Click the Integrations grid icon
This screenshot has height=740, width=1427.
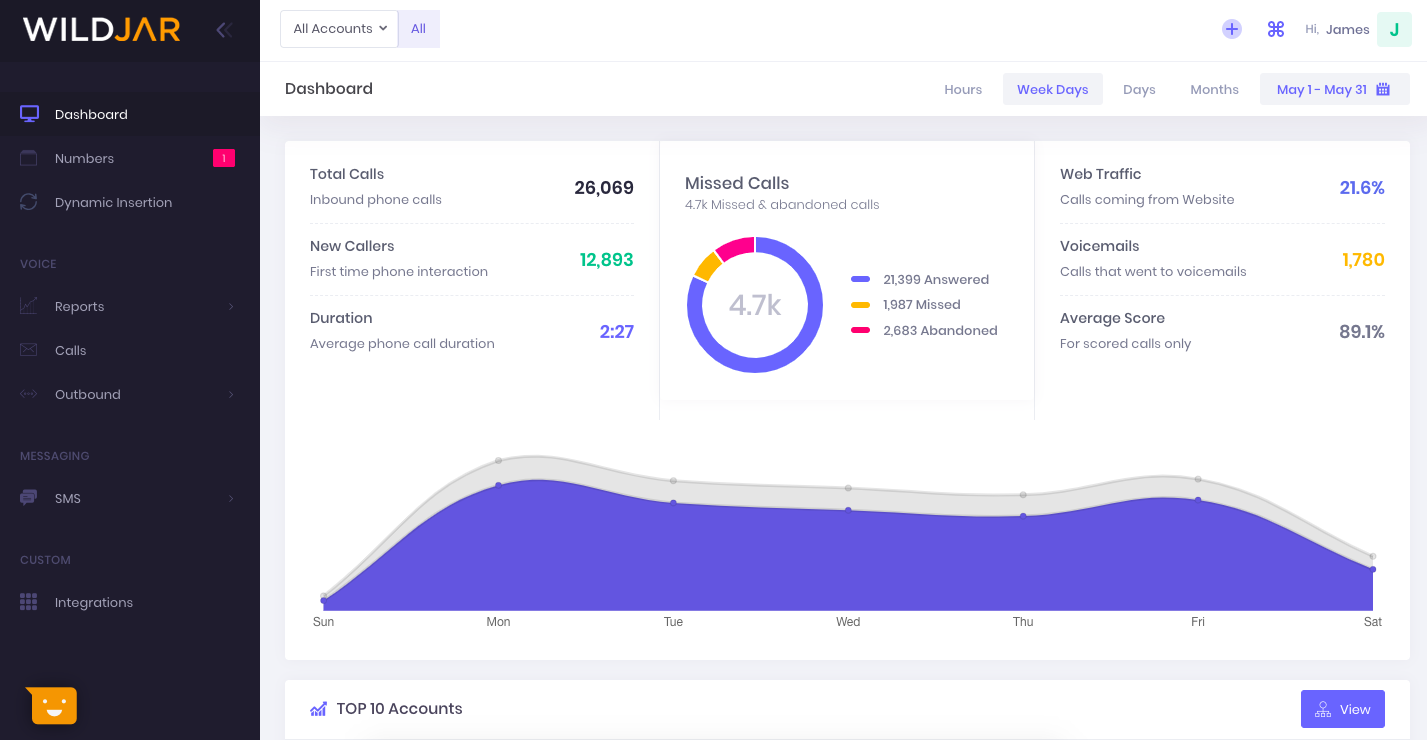29,601
